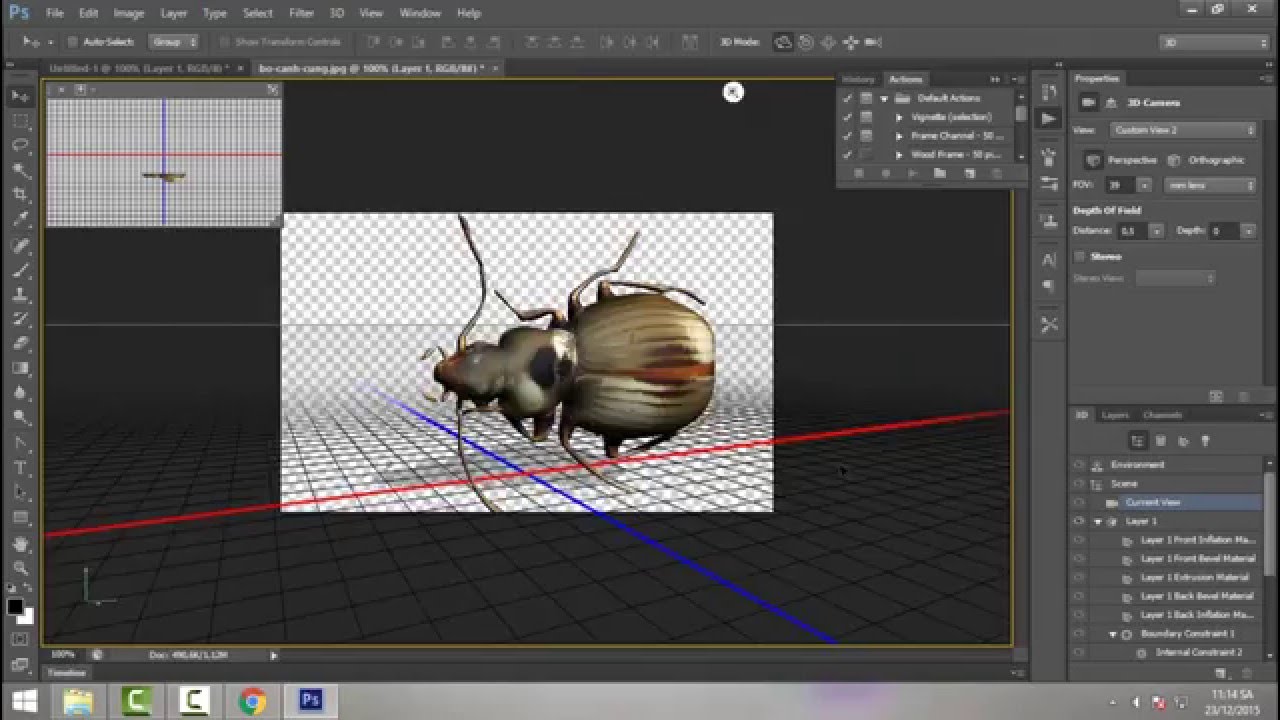Switch to the Channels tab
Screen dimensions: 1280x720
[1162, 415]
